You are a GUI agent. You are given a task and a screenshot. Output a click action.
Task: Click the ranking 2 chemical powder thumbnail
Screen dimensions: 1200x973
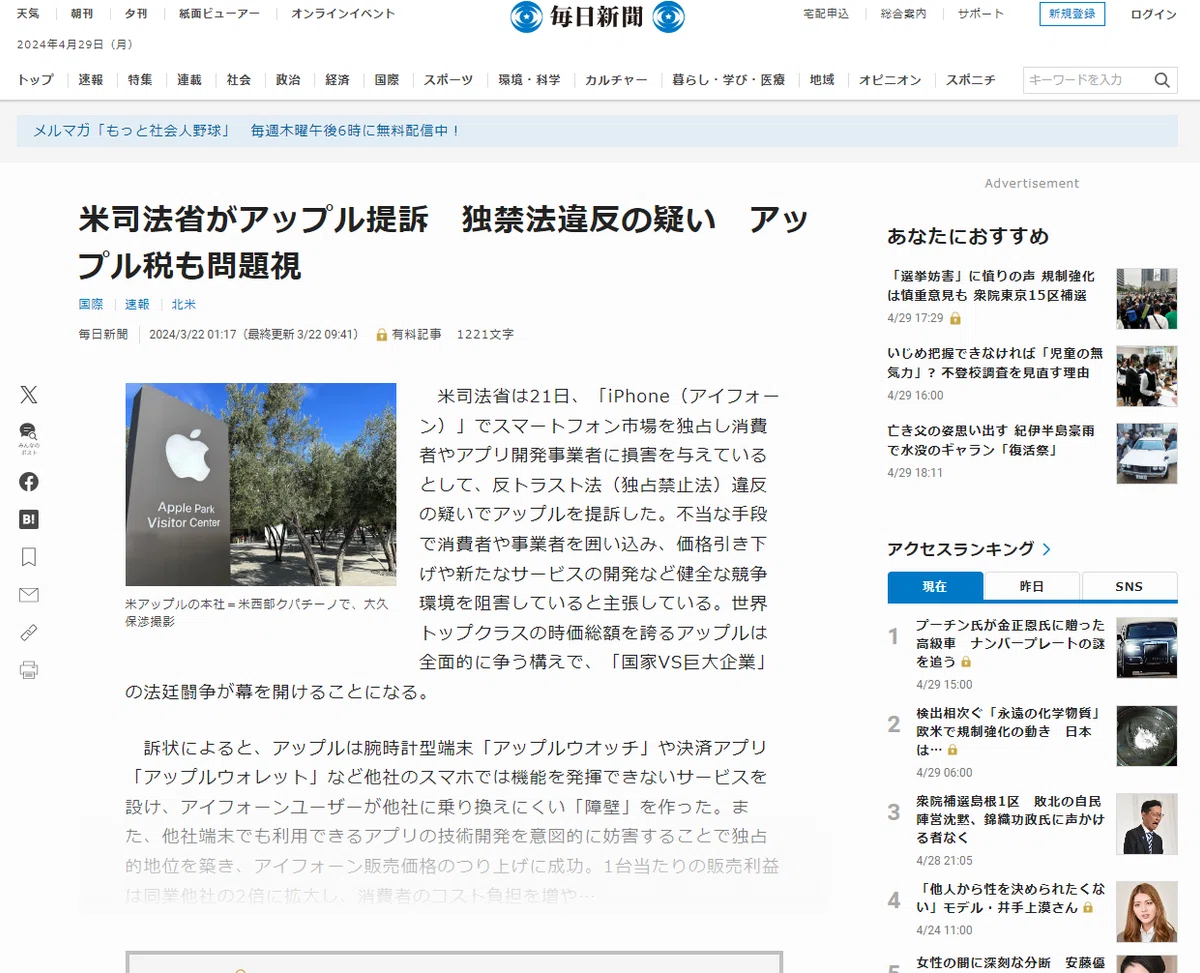1147,736
